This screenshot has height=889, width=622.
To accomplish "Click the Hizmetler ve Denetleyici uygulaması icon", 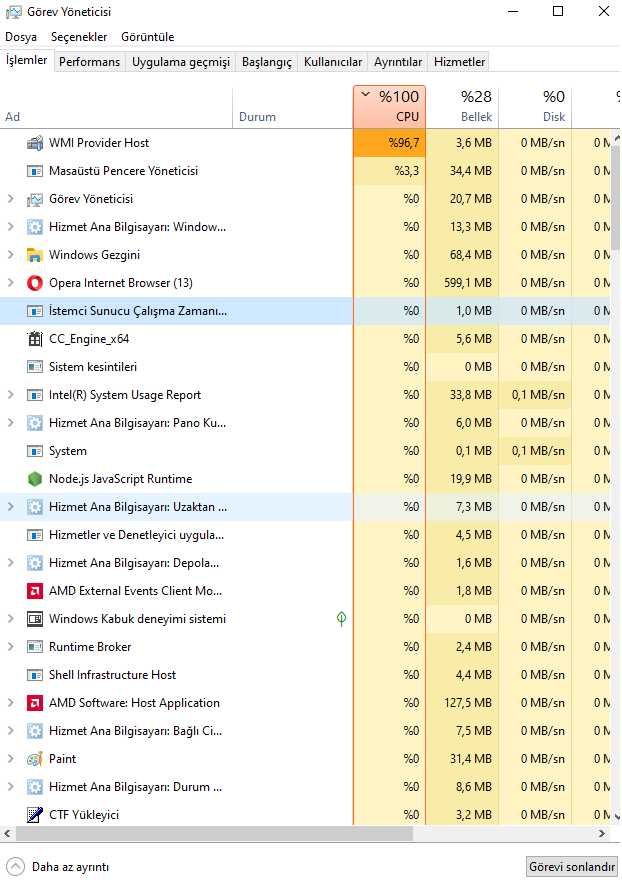I will [x=35, y=535].
